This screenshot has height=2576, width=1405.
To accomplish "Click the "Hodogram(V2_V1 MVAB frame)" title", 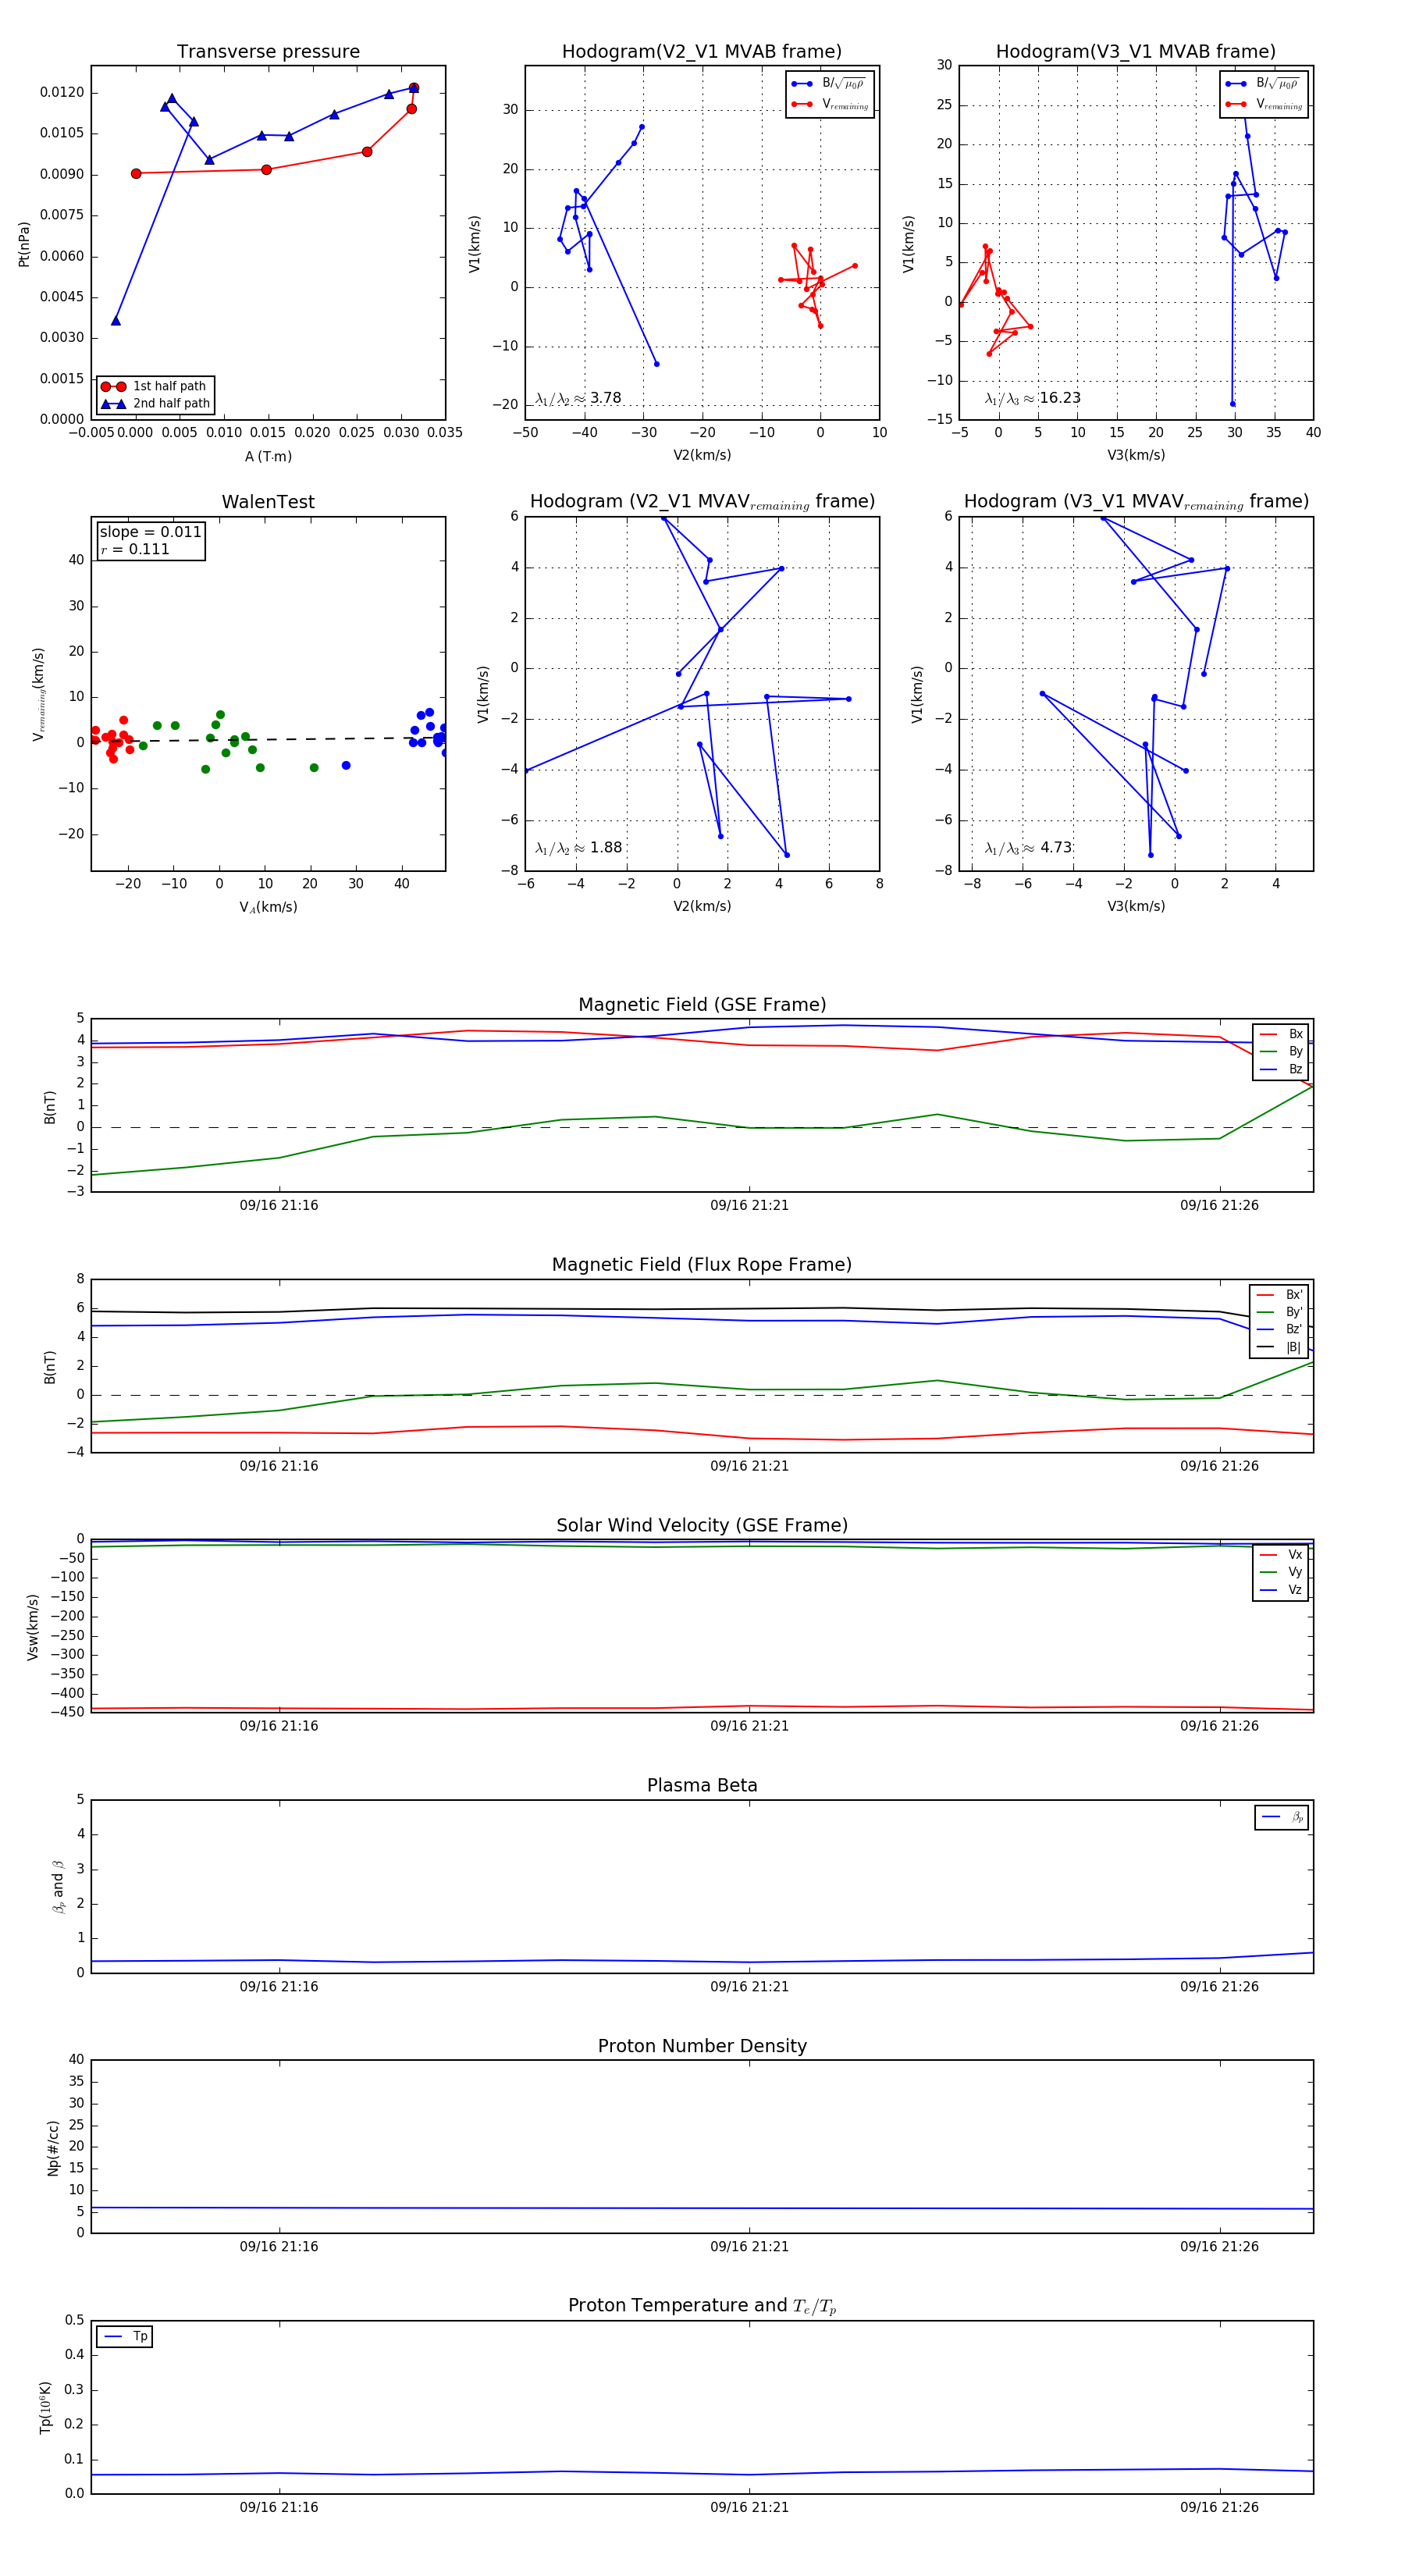I will [x=702, y=51].
